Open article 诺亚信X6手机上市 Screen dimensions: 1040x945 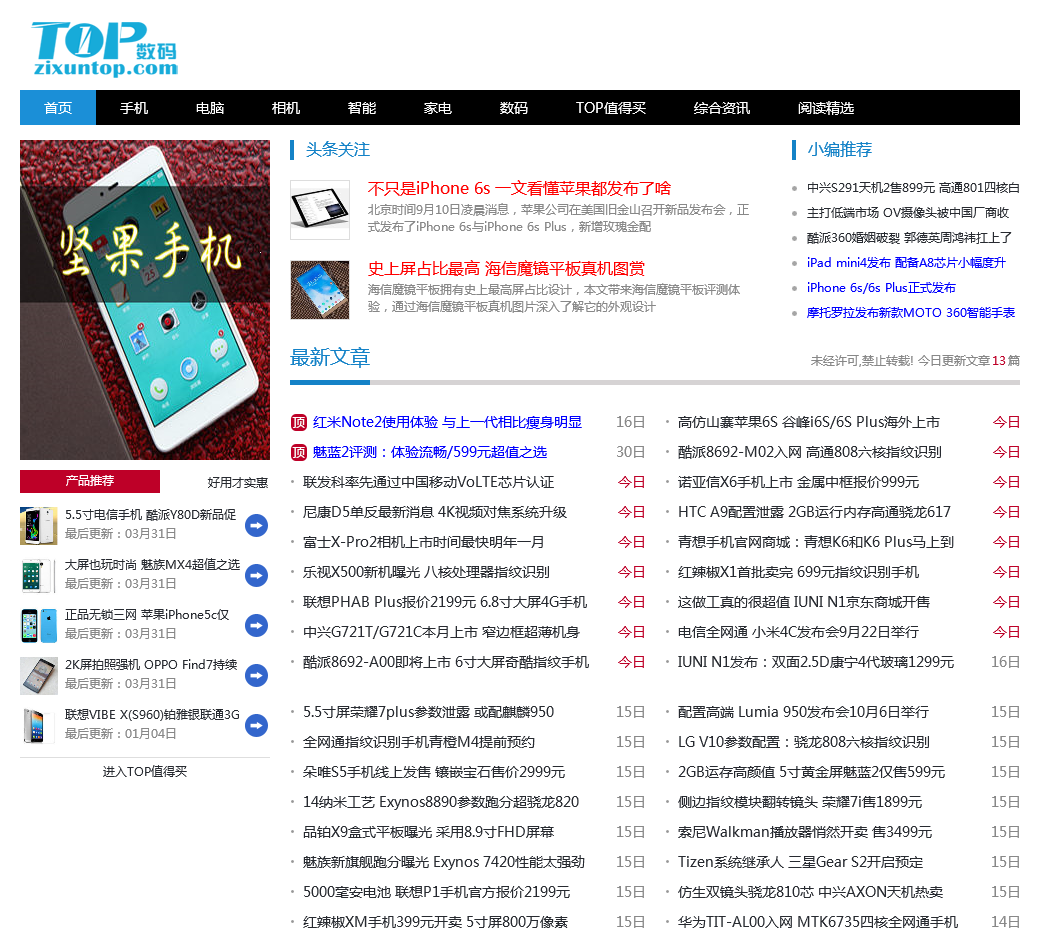(x=798, y=482)
